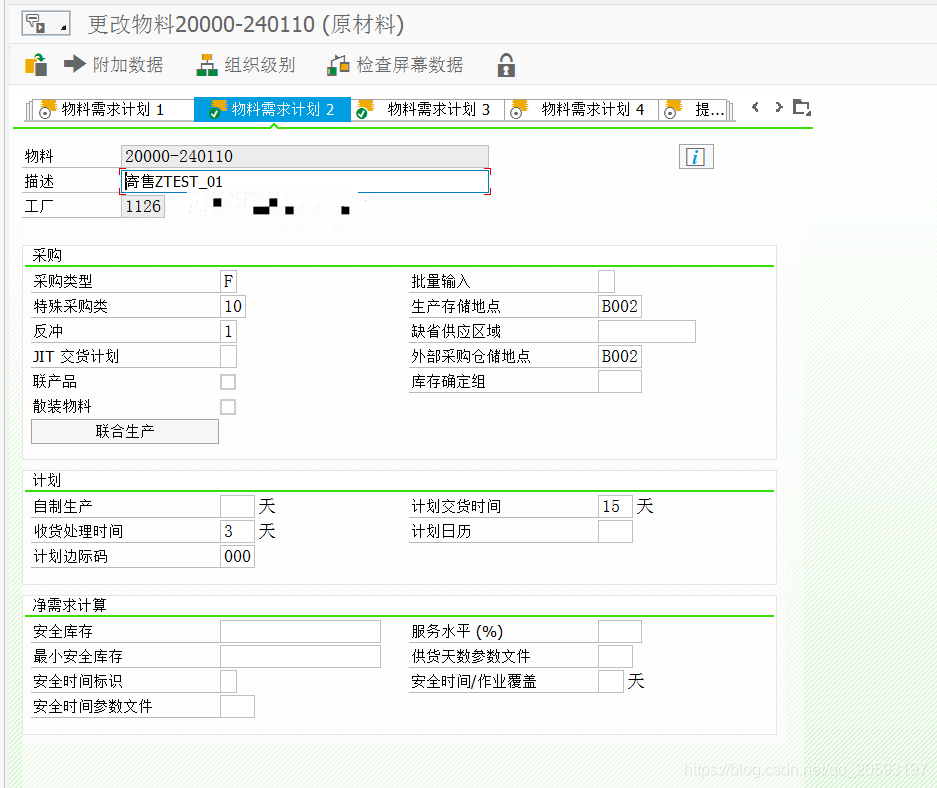This screenshot has height=788, width=937.
Task: Click the 采购 section header text
Action: 47,256
